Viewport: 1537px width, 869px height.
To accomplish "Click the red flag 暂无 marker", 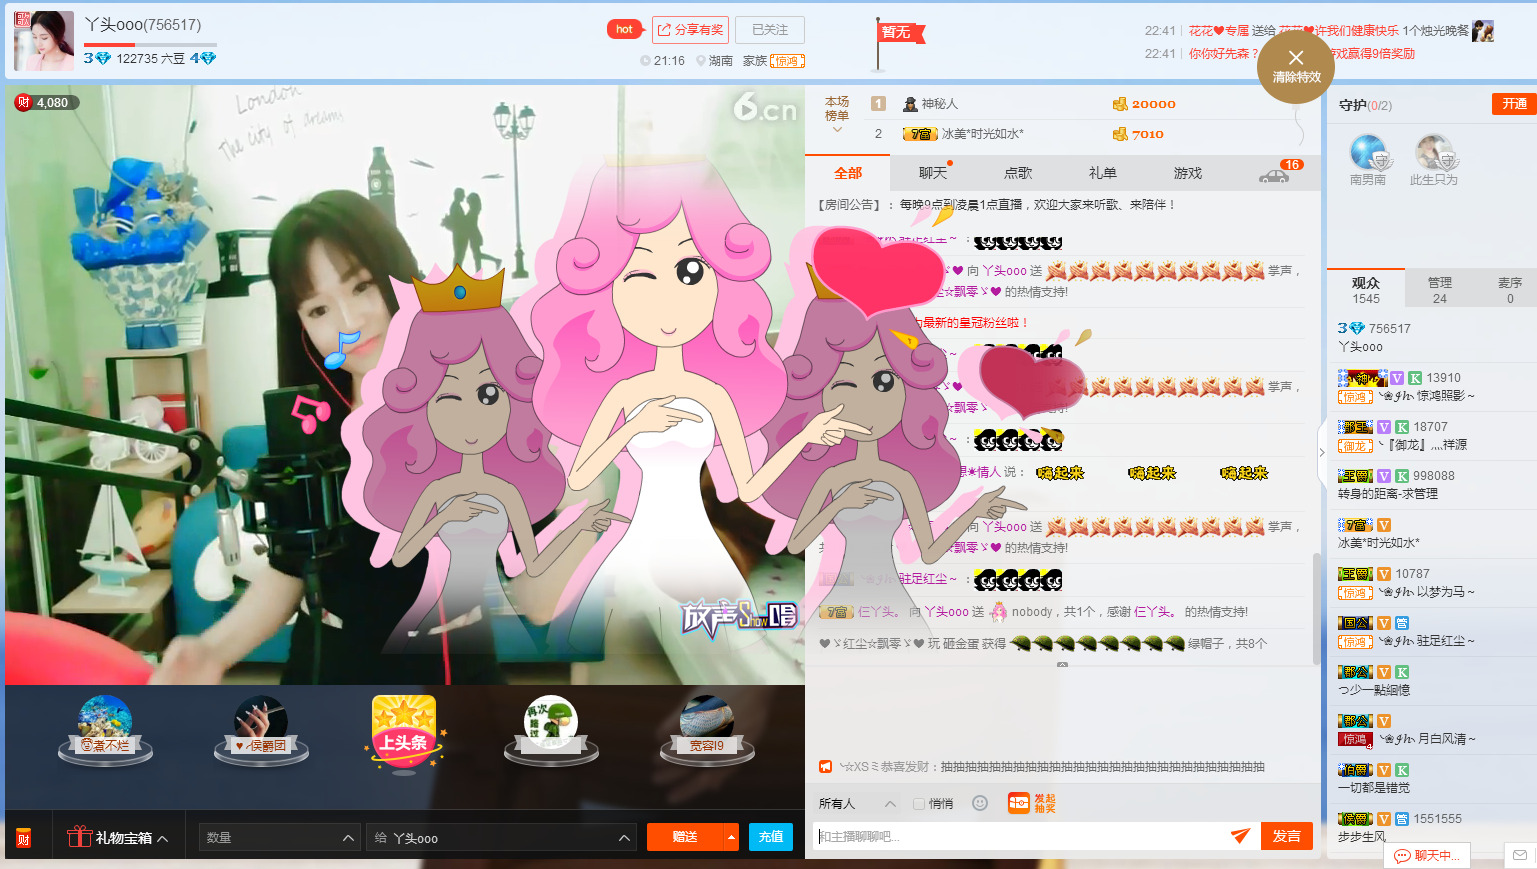I will (900, 33).
